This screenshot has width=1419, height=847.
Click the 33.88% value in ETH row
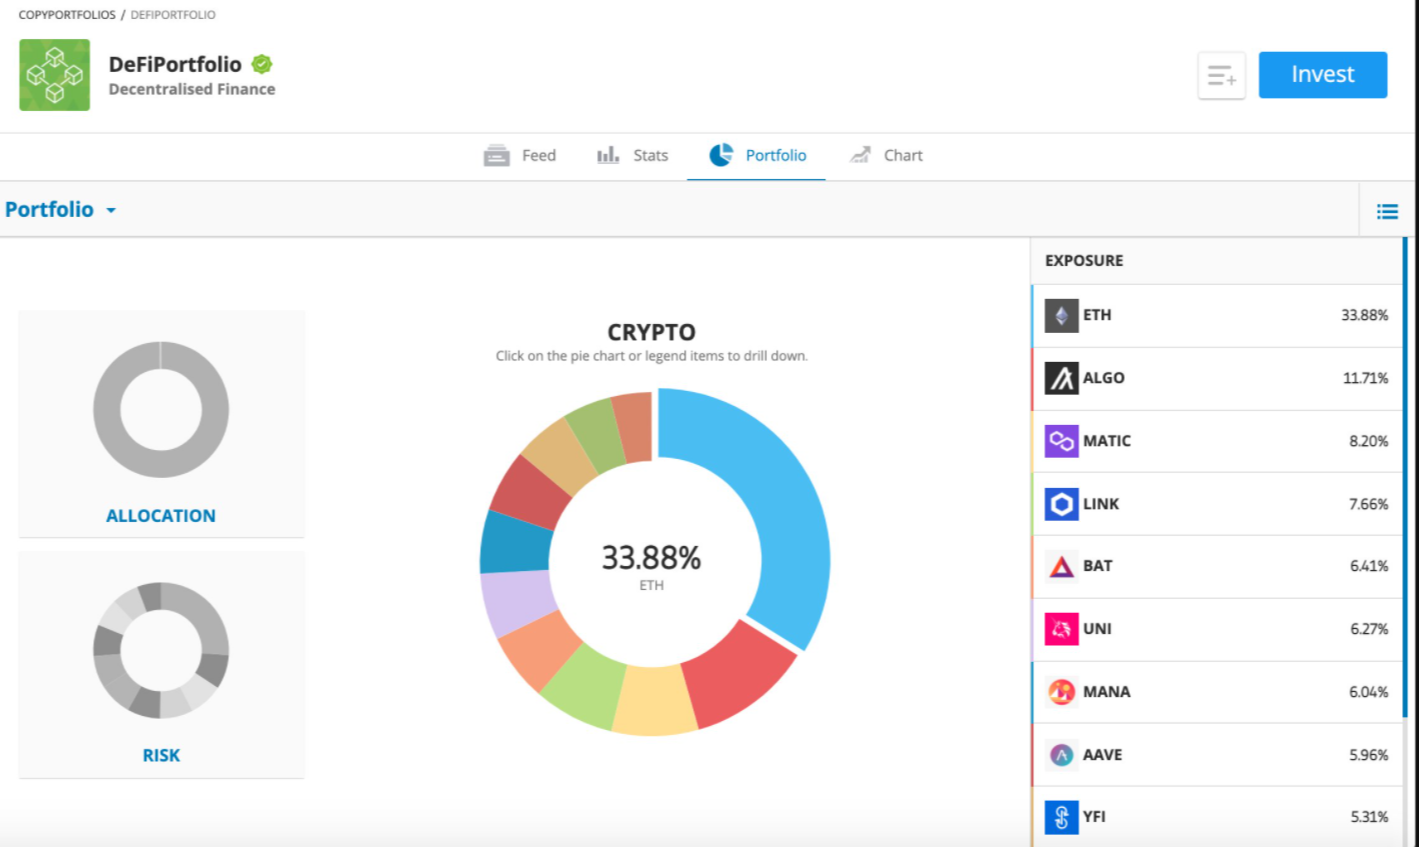[1365, 315]
